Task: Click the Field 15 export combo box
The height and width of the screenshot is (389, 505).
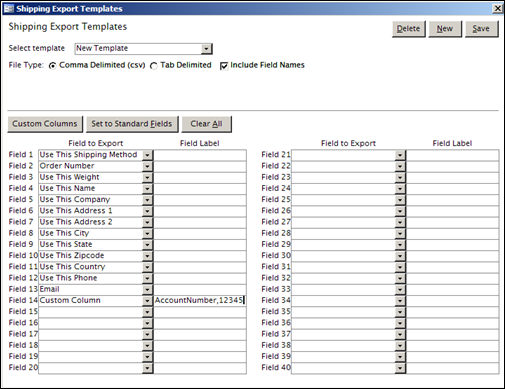Action: tap(95, 312)
